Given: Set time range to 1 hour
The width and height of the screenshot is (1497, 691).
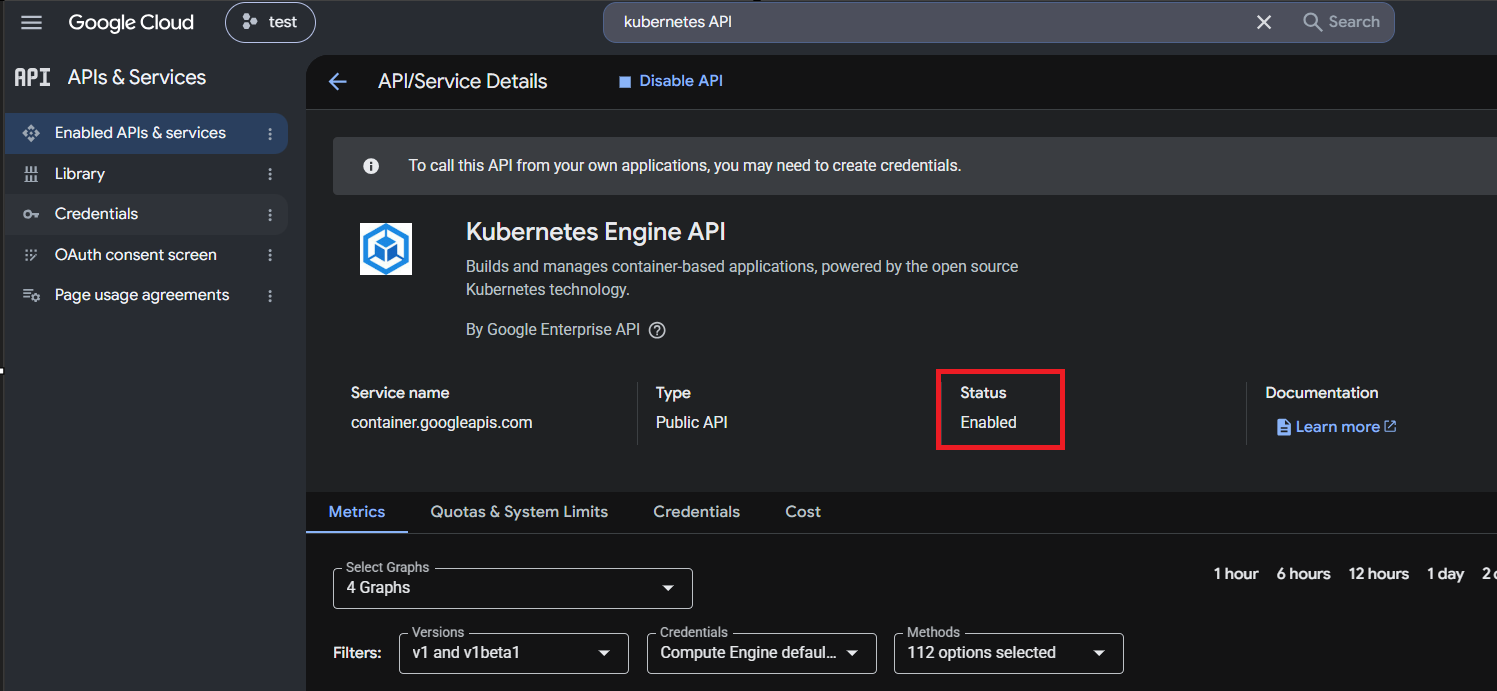Looking at the screenshot, I should [1236, 574].
